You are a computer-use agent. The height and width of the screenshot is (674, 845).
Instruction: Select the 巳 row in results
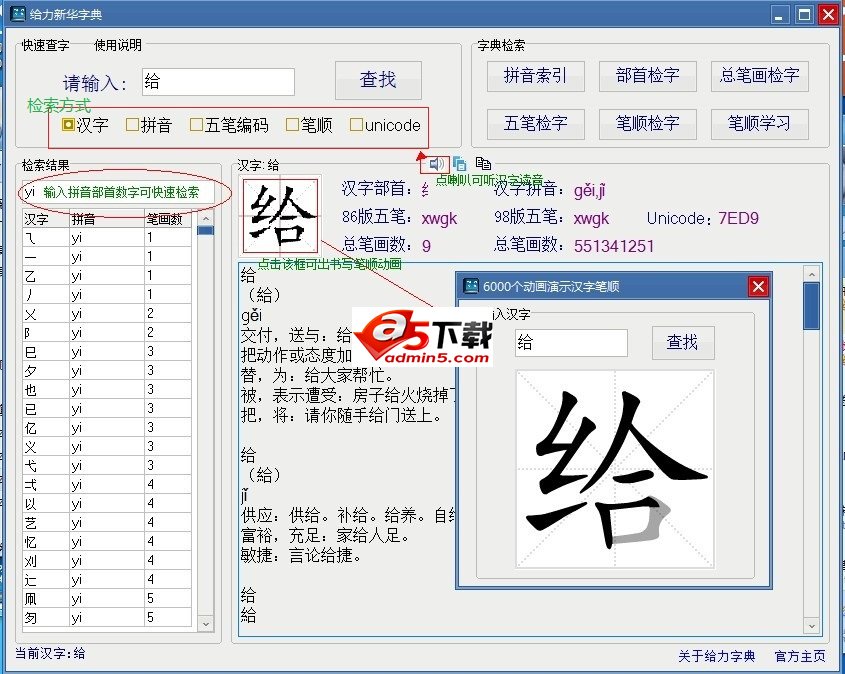tap(107, 352)
